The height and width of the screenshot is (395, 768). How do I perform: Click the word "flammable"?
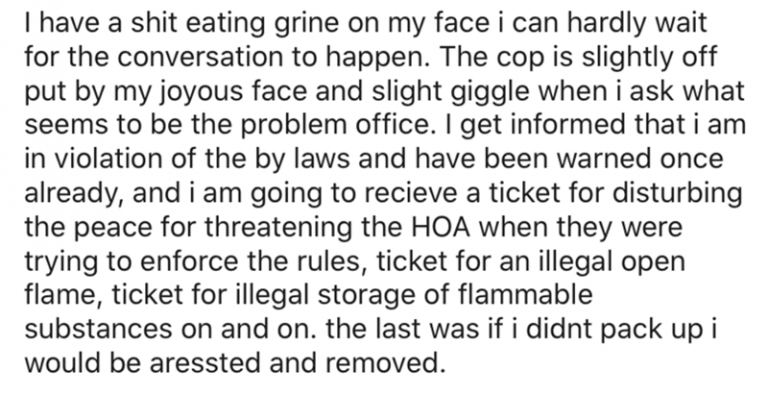pyautogui.click(x=526, y=295)
